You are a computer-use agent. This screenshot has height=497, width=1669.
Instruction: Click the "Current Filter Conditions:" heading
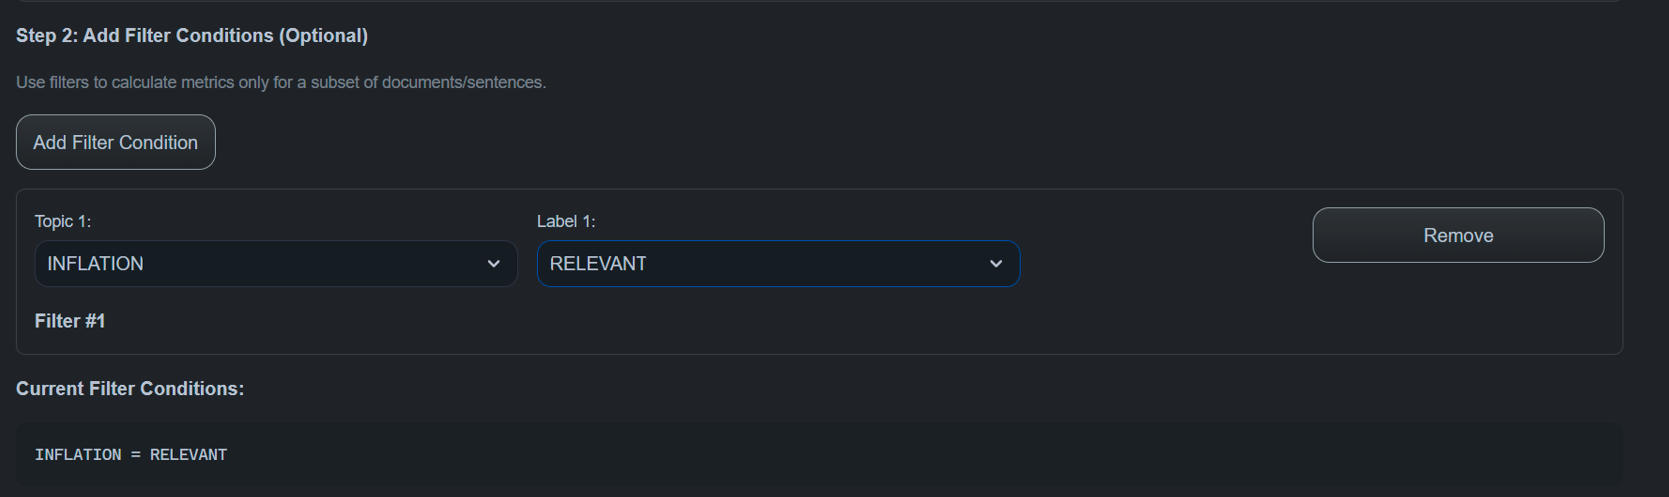click(x=130, y=388)
